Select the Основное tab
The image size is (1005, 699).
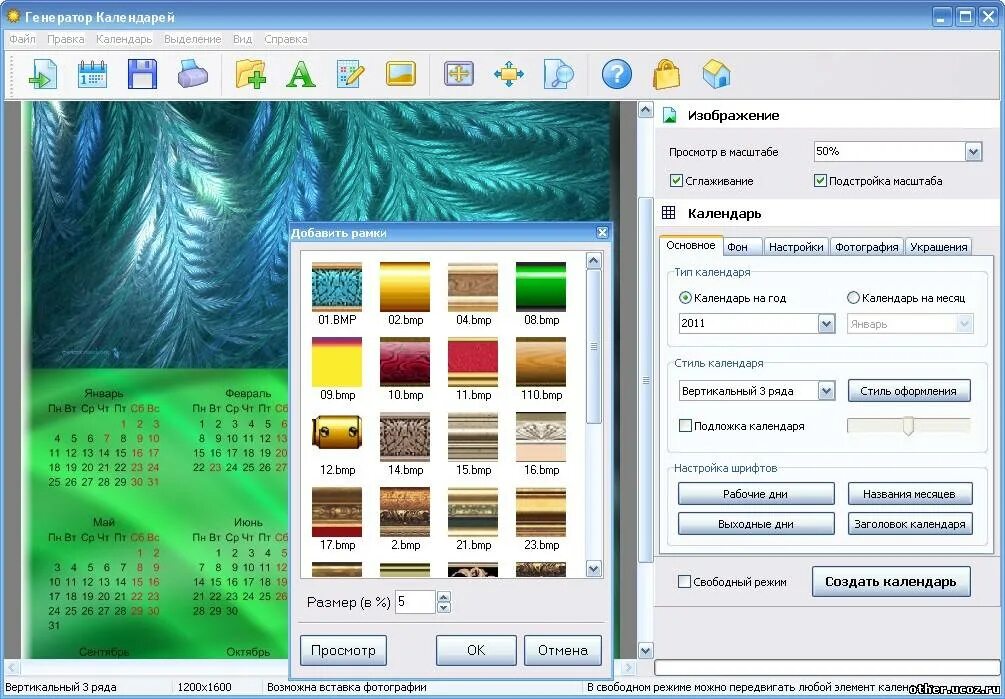coord(690,245)
